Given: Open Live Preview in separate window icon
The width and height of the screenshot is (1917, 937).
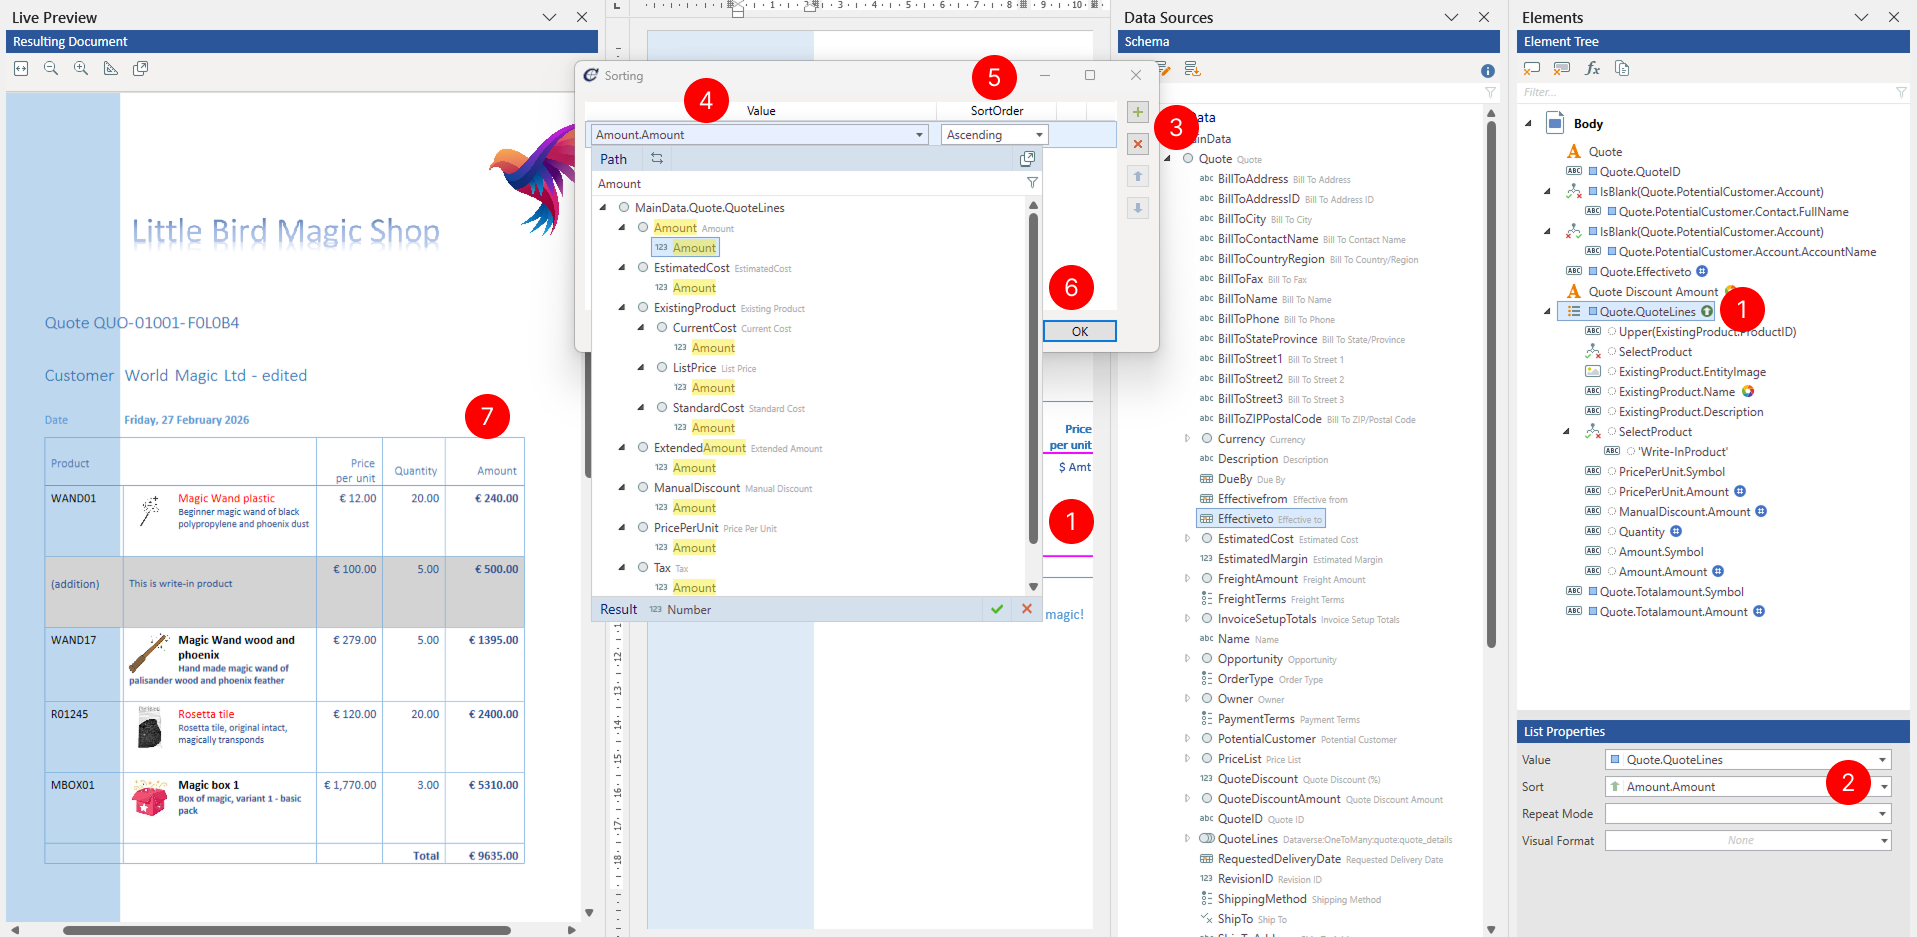Looking at the screenshot, I should pyautogui.click(x=141, y=69).
